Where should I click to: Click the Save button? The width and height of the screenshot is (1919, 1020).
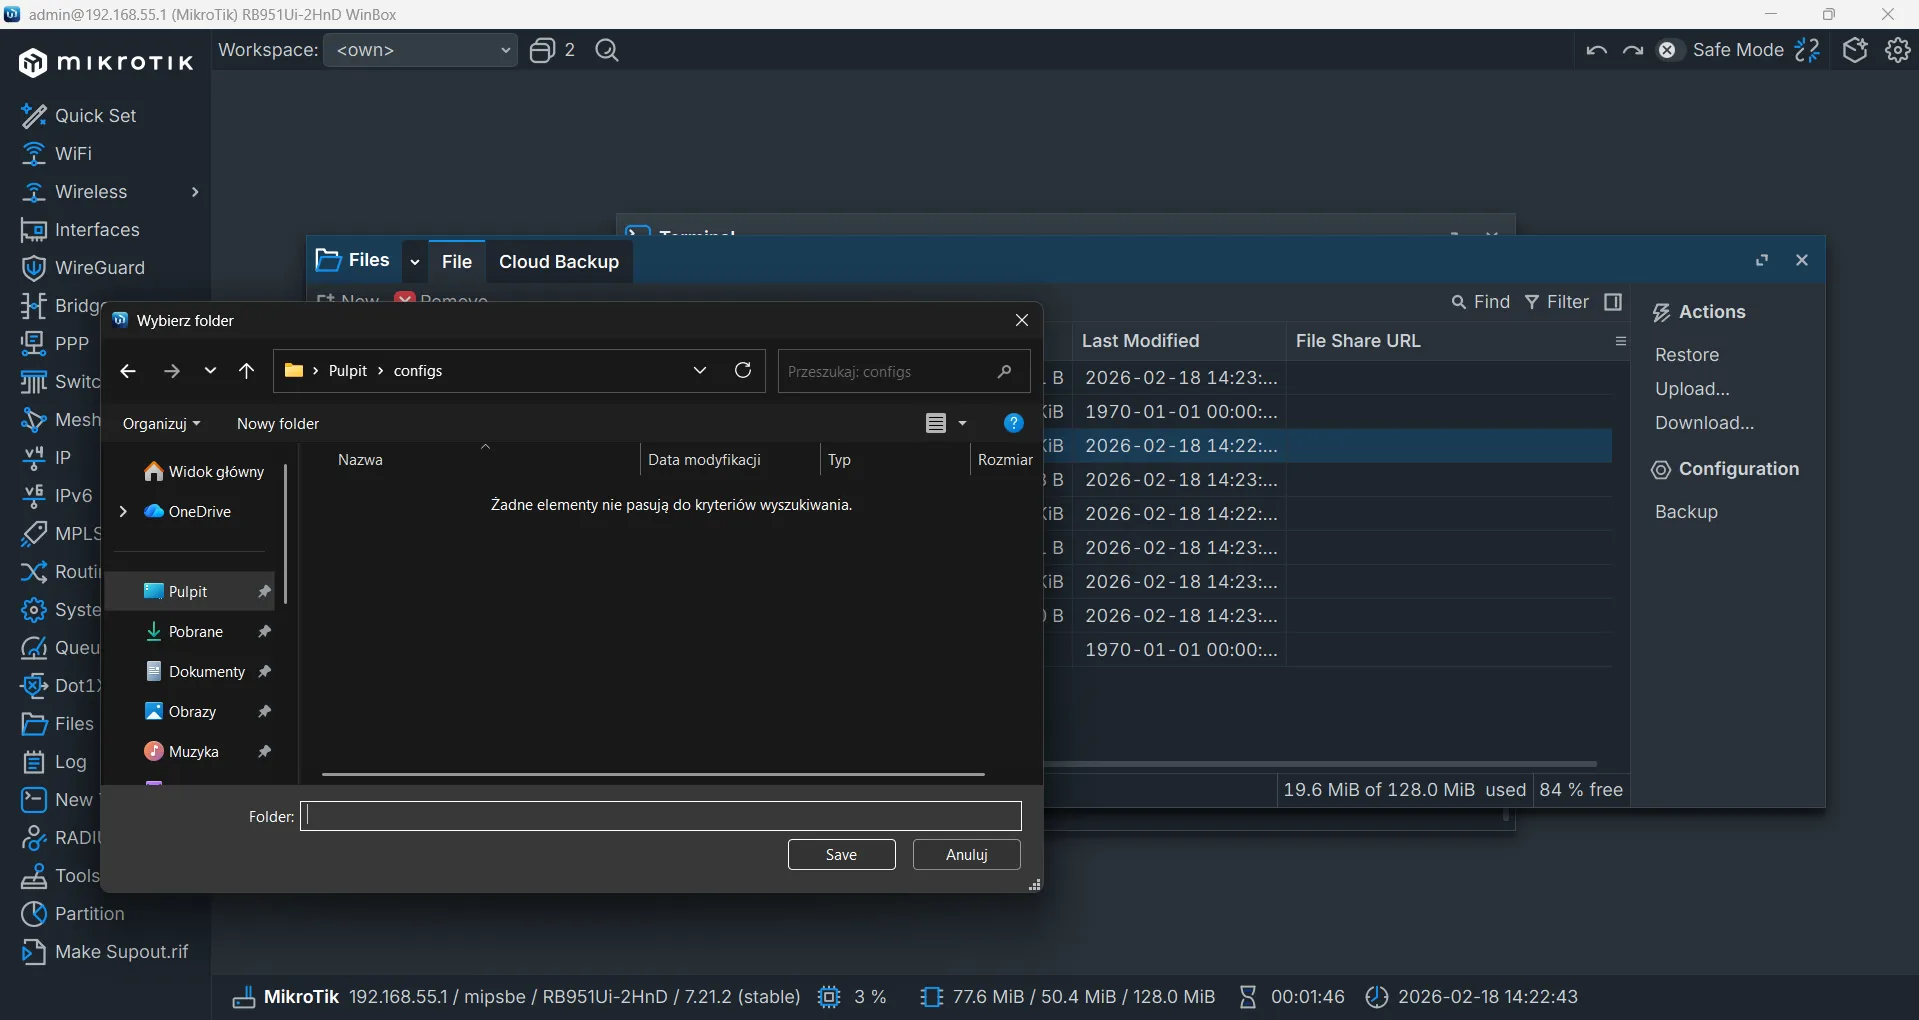[x=841, y=855]
